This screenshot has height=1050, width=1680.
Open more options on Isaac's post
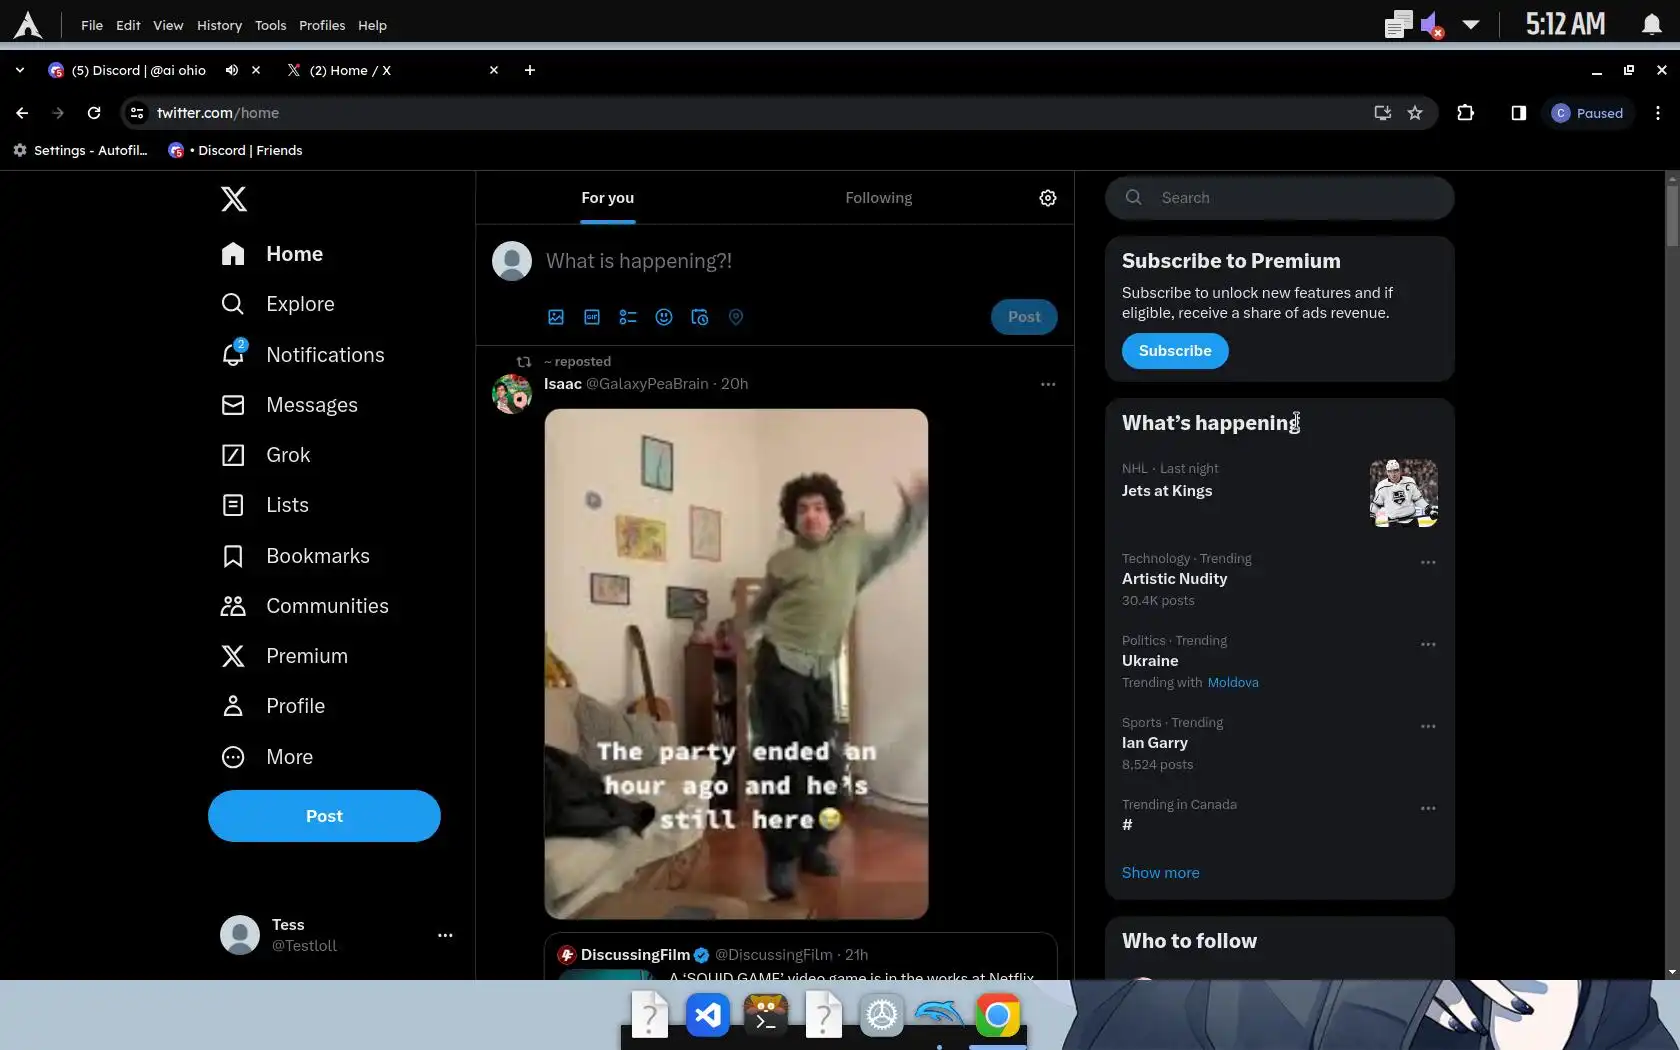point(1048,384)
